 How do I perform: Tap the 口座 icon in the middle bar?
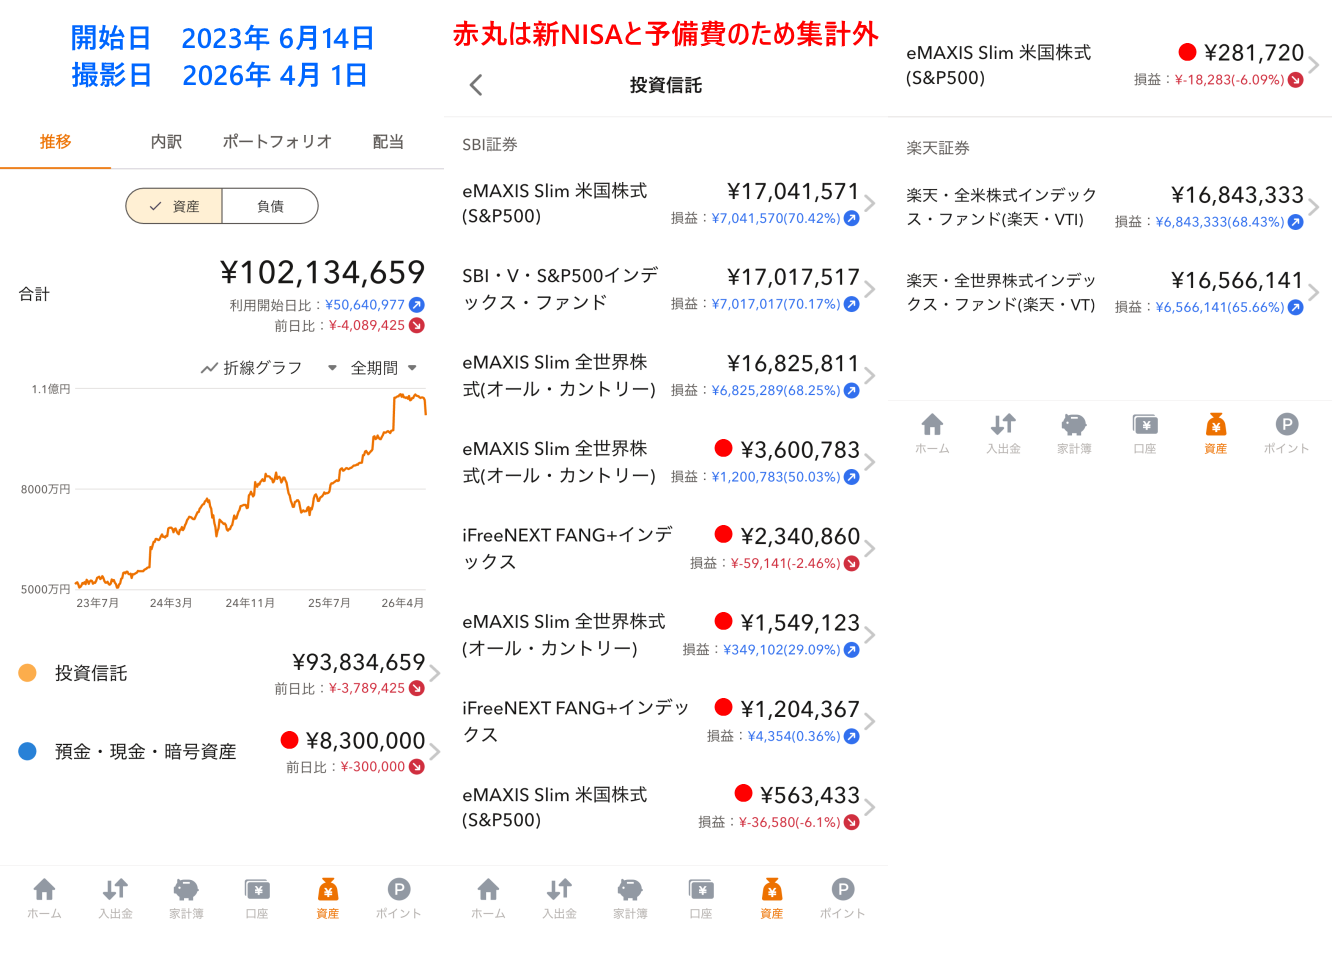pos(701,897)
